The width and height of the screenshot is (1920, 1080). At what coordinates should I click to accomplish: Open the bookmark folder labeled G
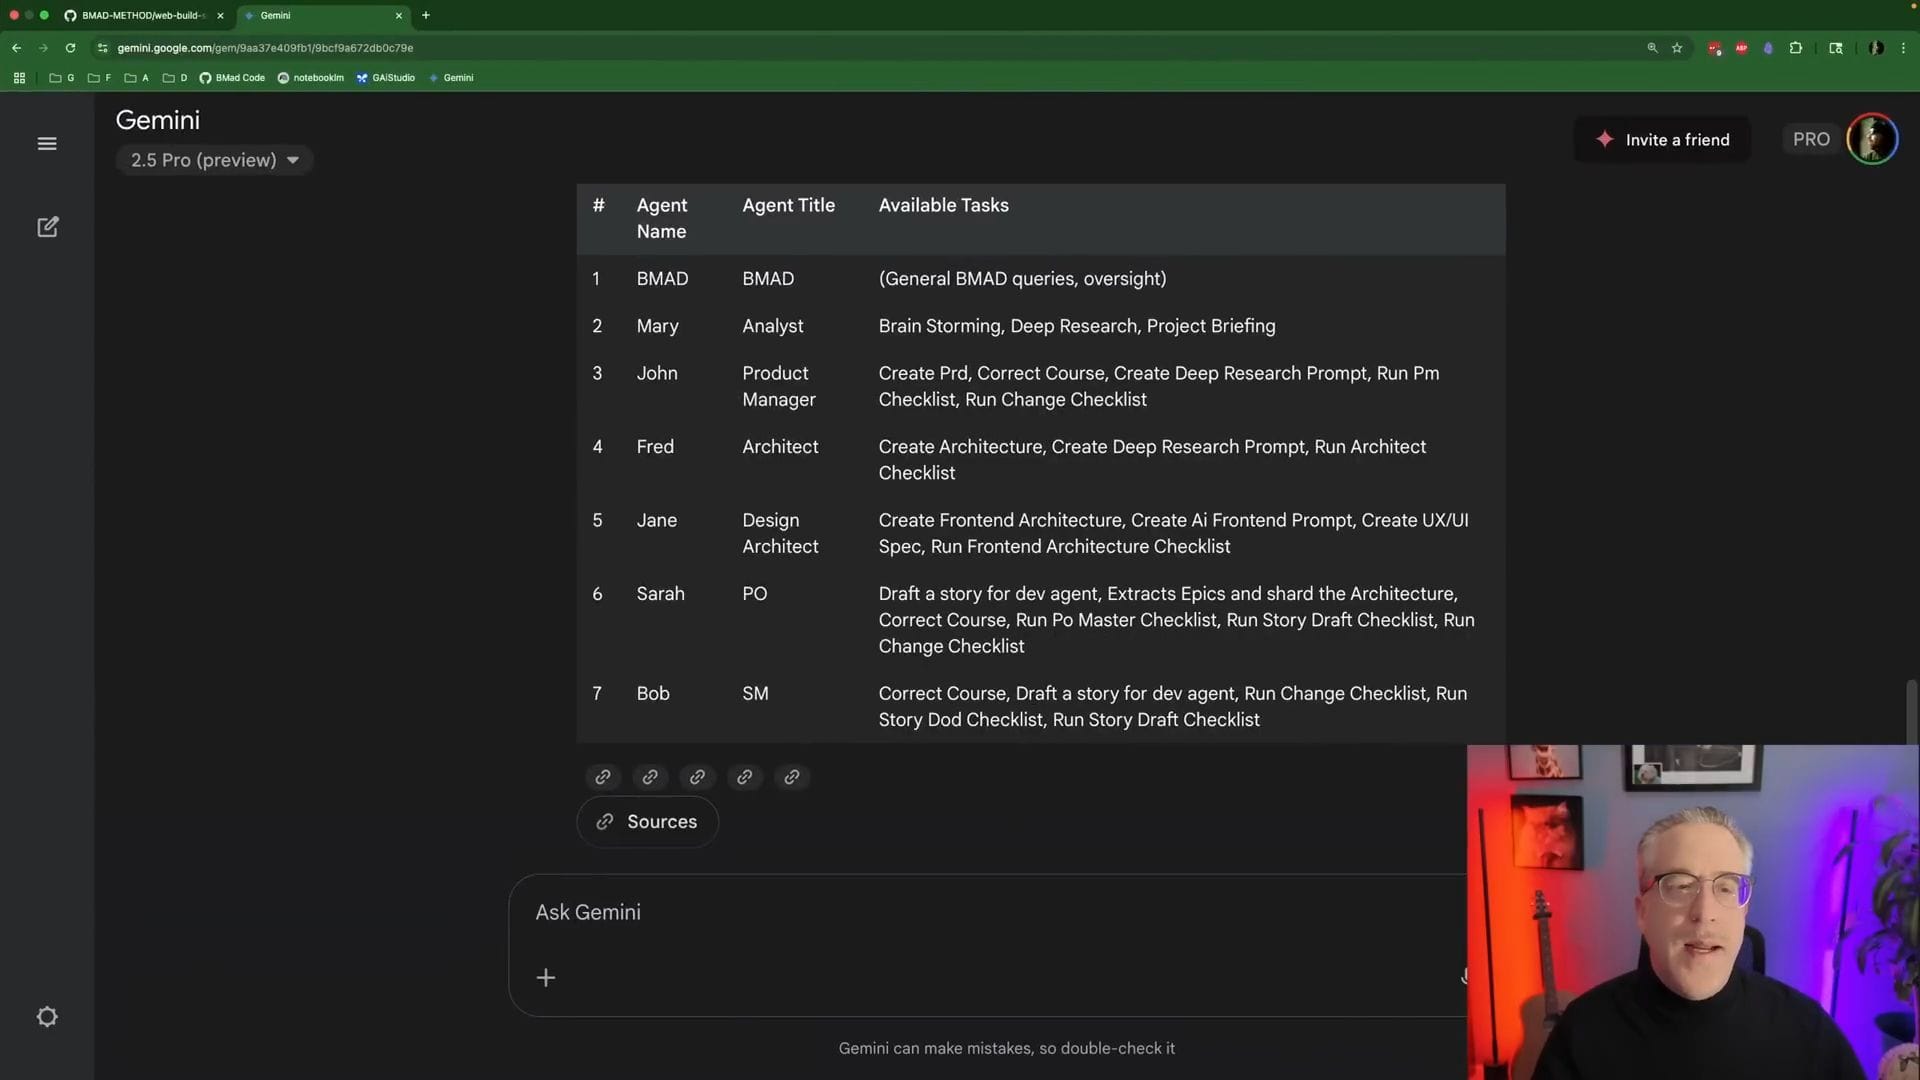point(62,78)
